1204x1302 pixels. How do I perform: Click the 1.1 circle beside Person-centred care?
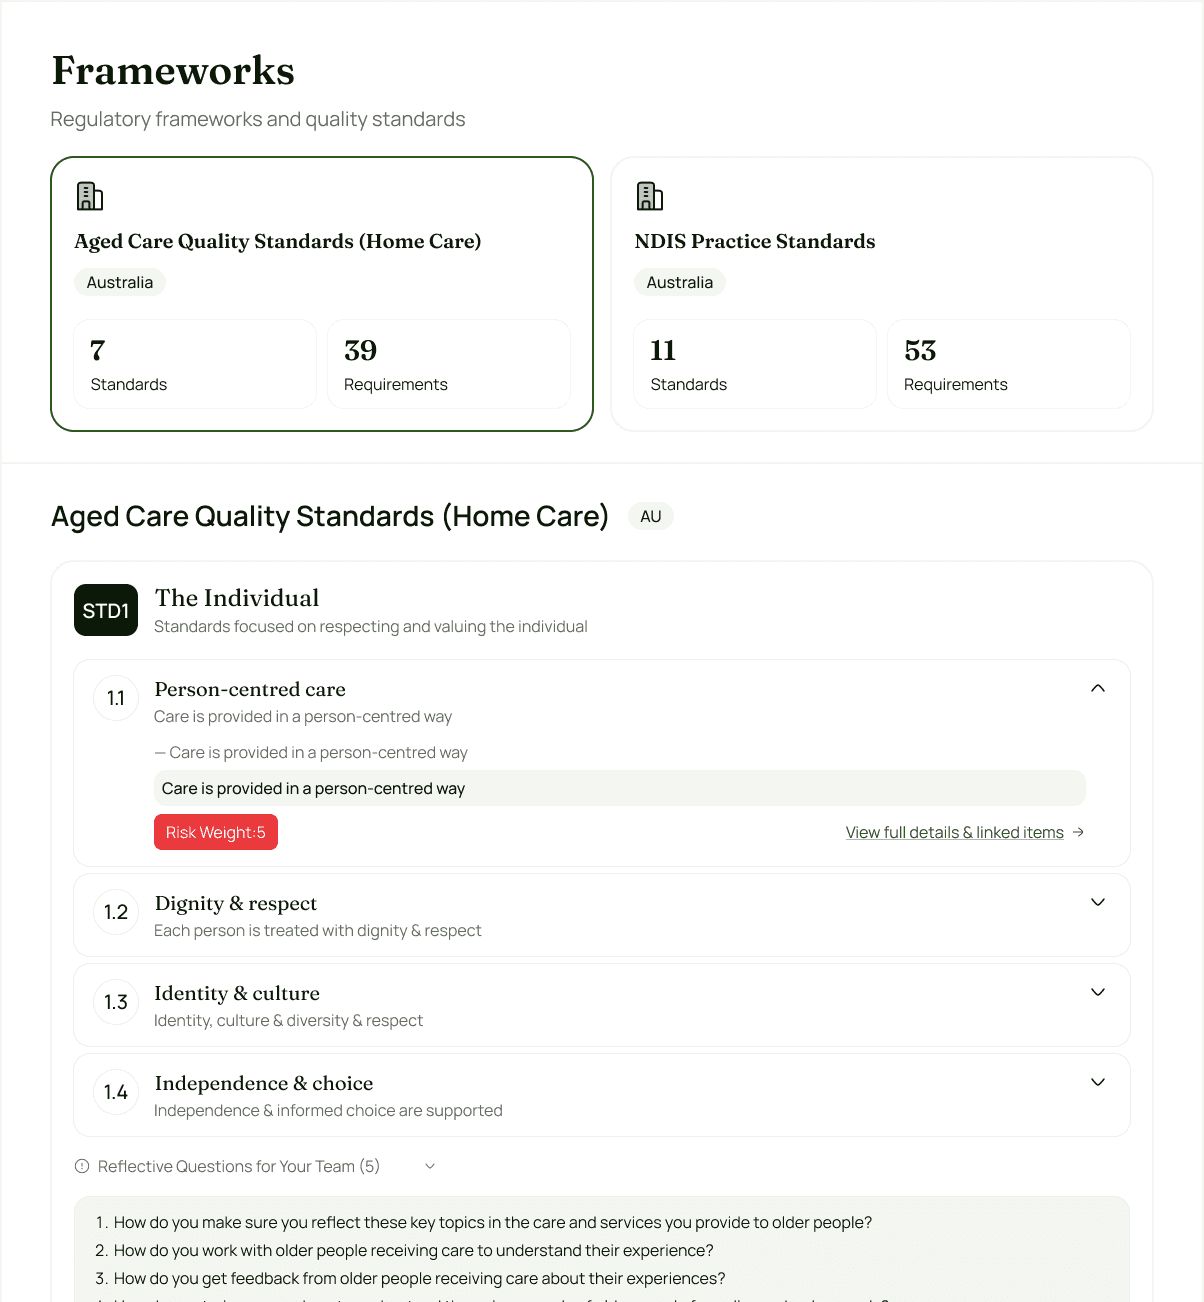(115, 698)
